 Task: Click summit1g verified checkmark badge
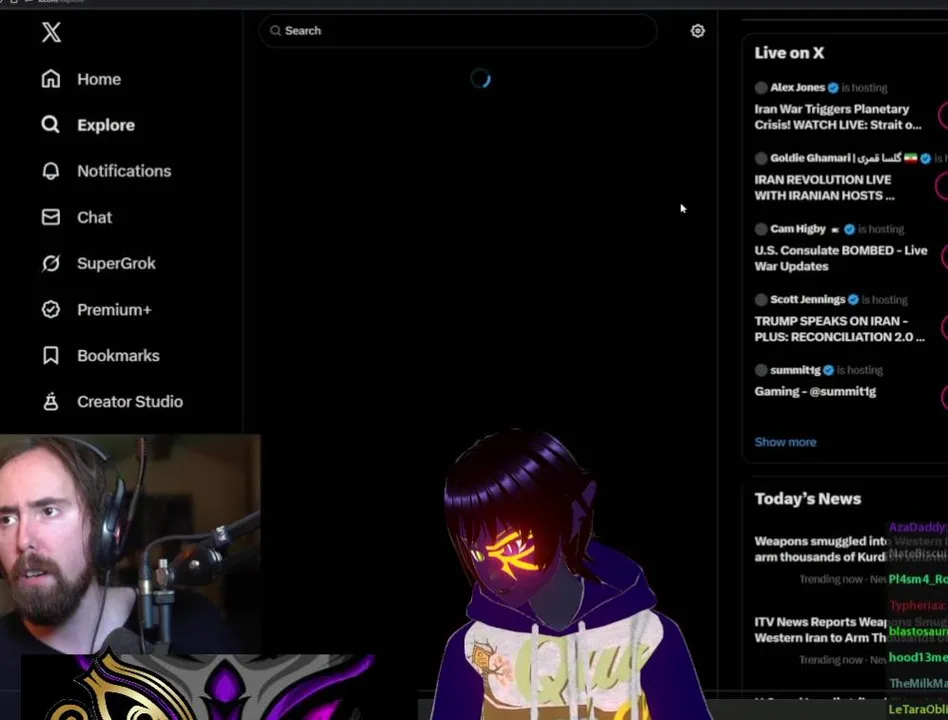(x=828, y=370)
